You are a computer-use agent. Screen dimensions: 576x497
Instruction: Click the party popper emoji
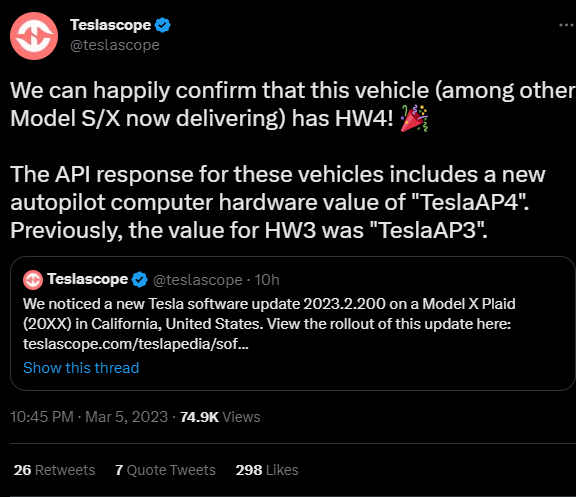click(414, 118)
